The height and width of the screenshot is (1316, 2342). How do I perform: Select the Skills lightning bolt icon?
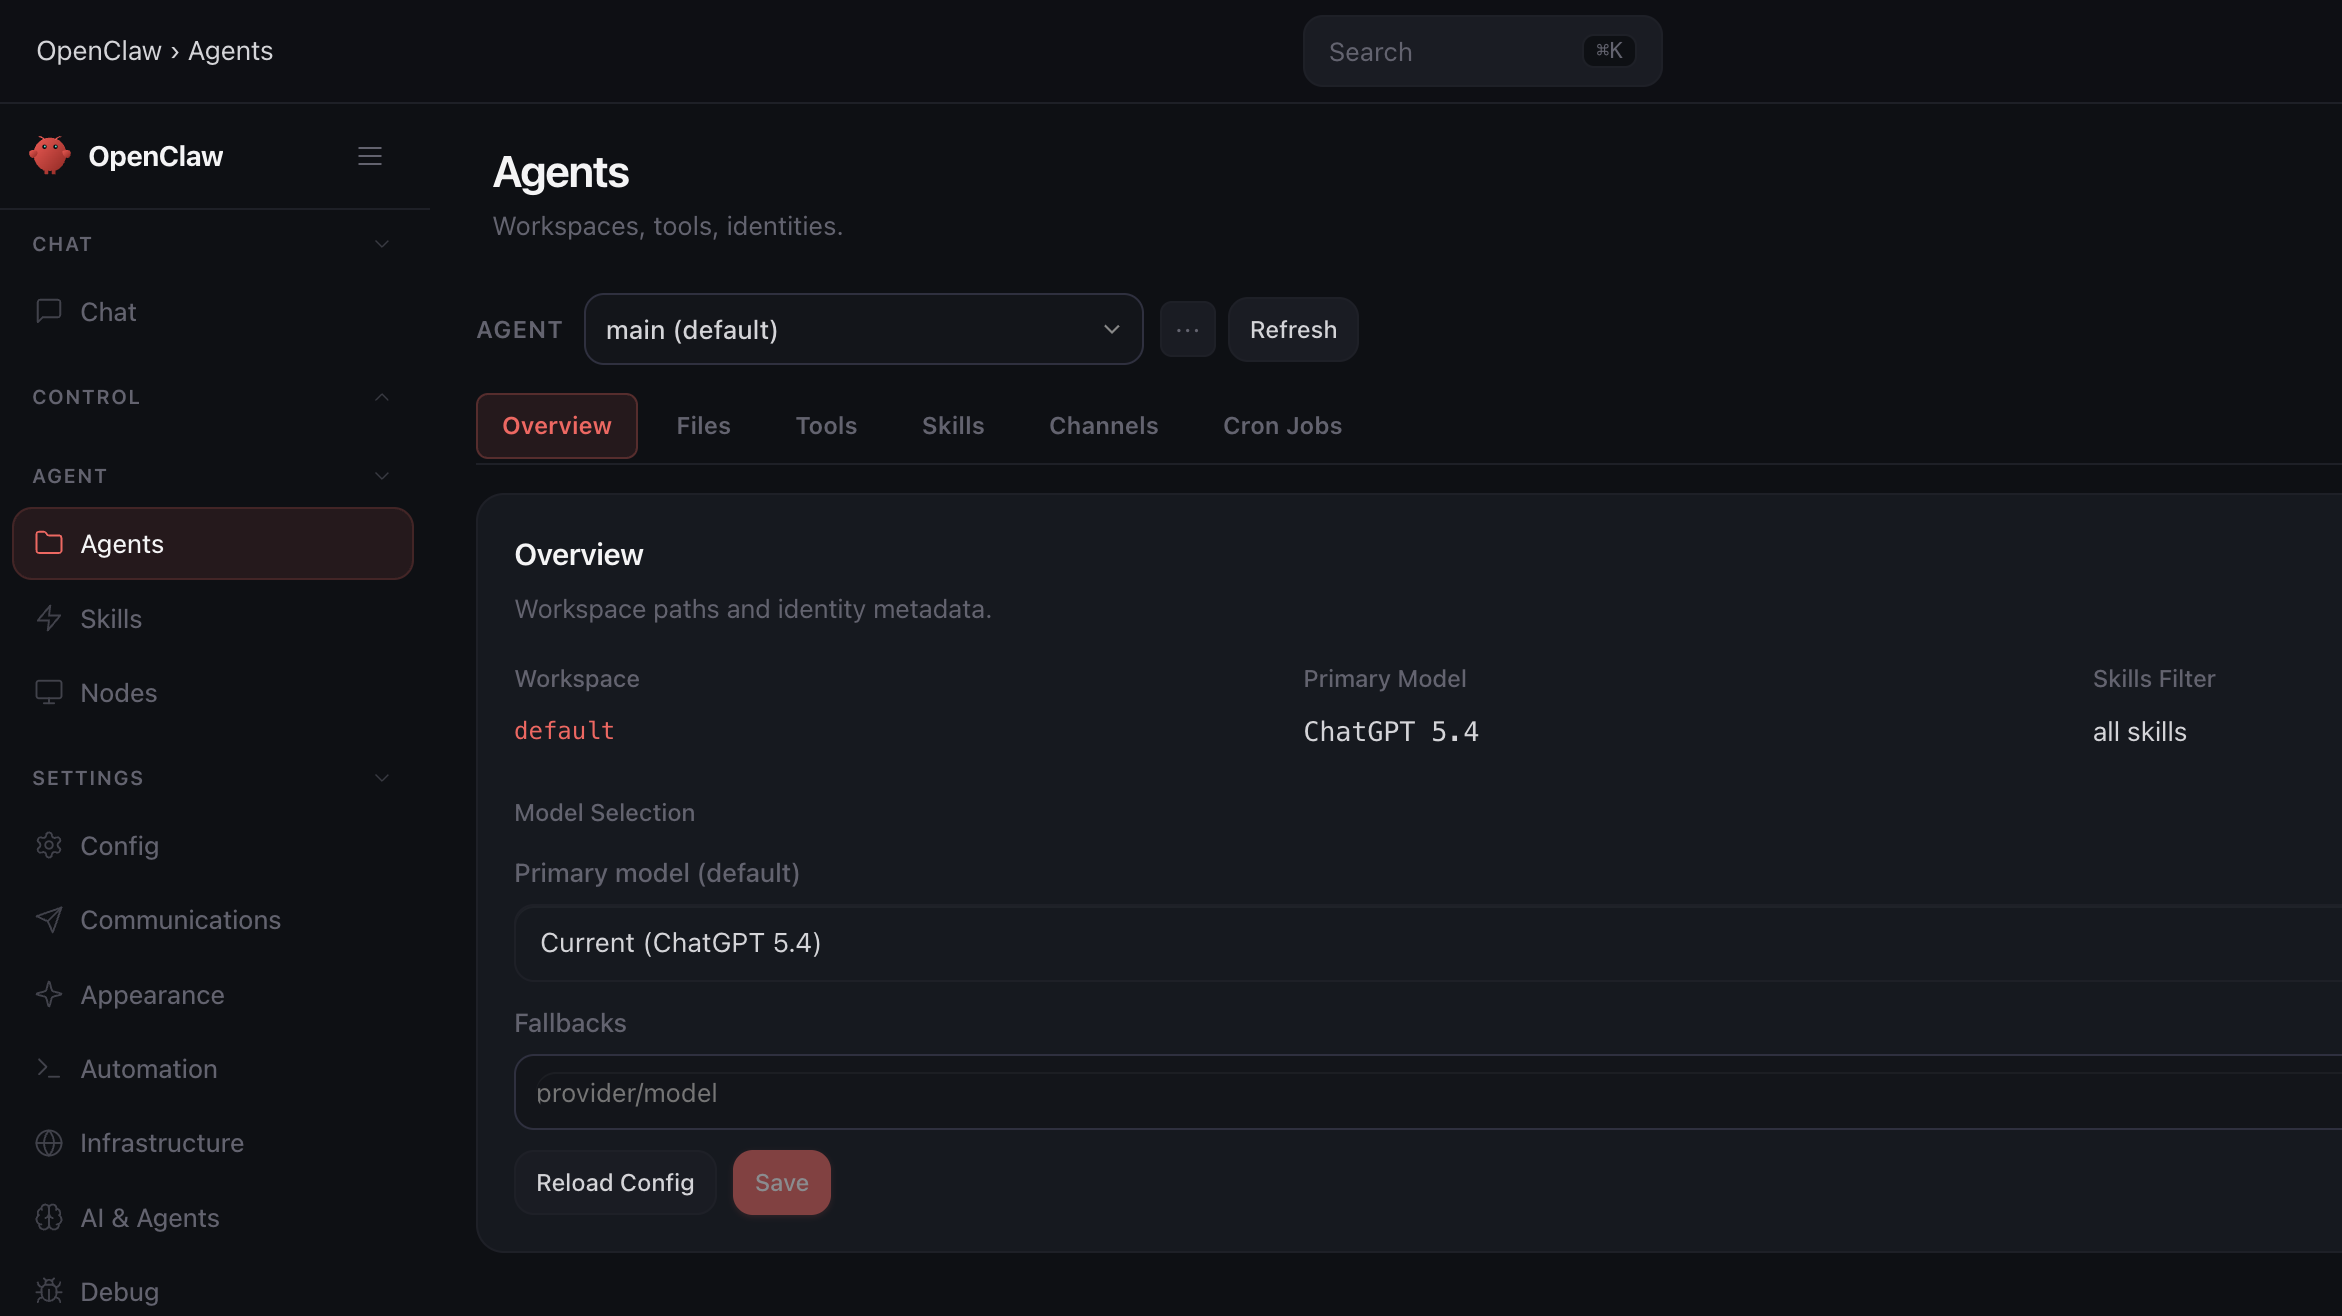tap(49, 618)
